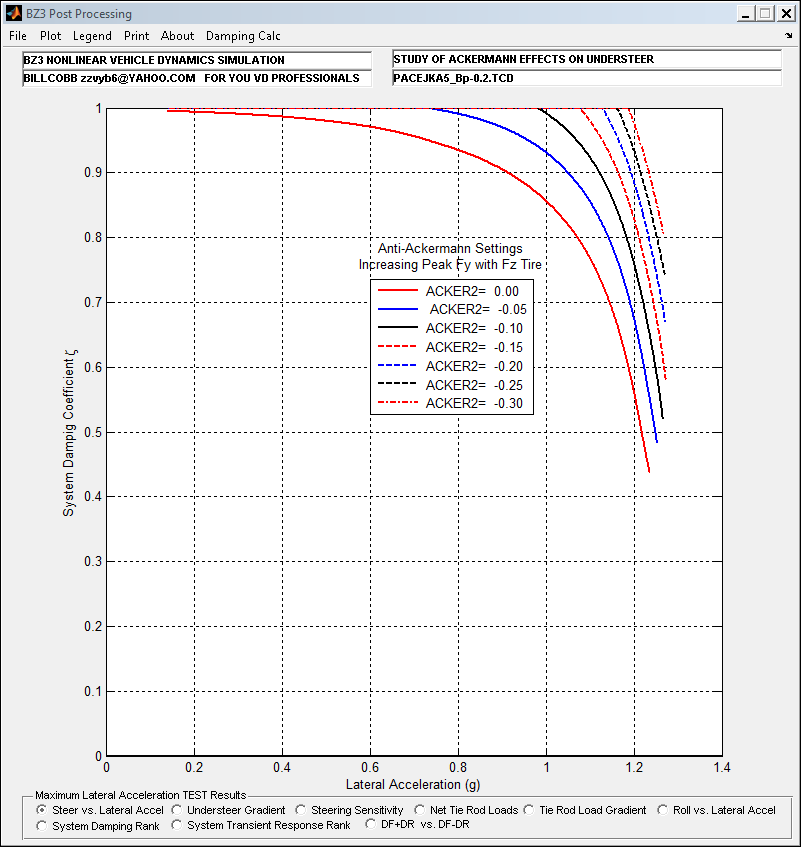
Task: Open the Plot menu
Action: pos(50,36)
